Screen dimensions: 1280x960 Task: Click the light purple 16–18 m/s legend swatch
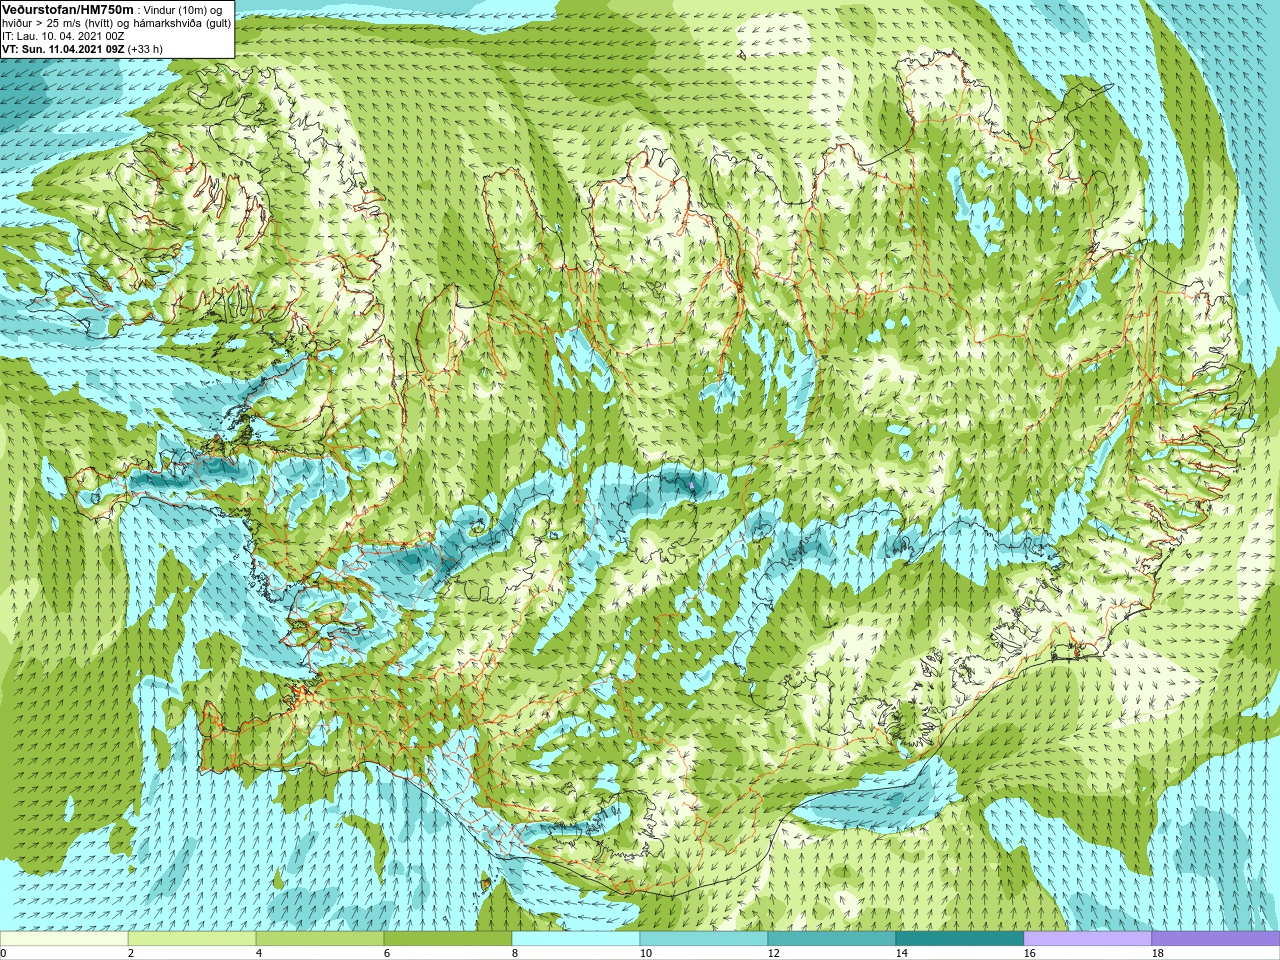[1088, 939]
